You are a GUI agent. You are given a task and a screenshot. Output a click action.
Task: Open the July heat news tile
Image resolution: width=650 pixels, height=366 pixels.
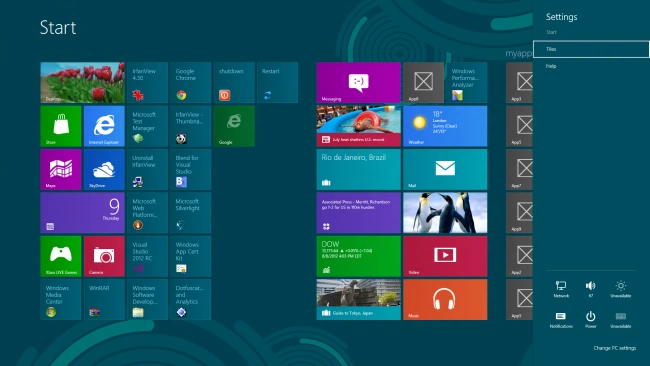pos(359,126)
